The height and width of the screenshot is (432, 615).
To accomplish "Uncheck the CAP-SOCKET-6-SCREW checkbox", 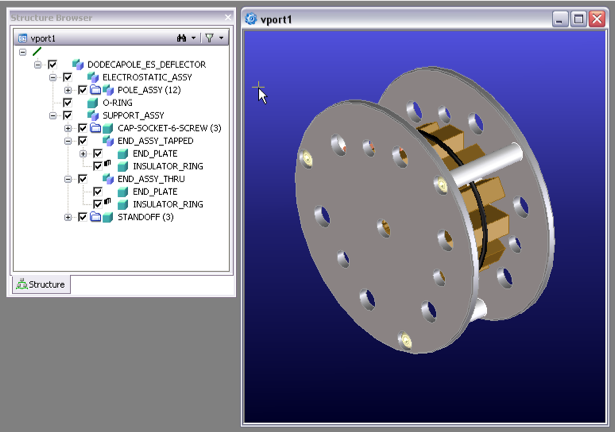I will pos(82,128).
